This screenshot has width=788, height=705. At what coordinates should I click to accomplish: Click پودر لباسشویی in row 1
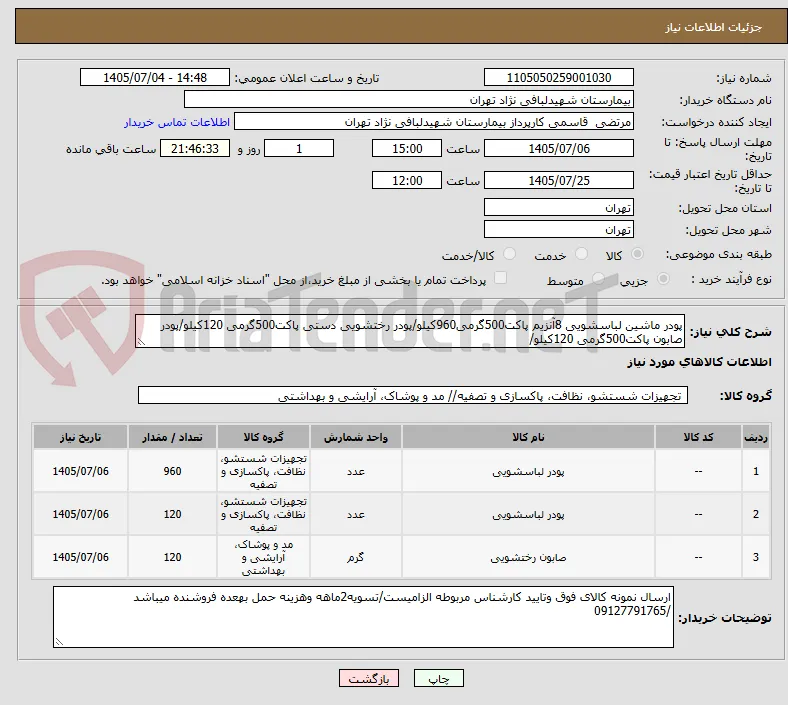tap(528, 472)
